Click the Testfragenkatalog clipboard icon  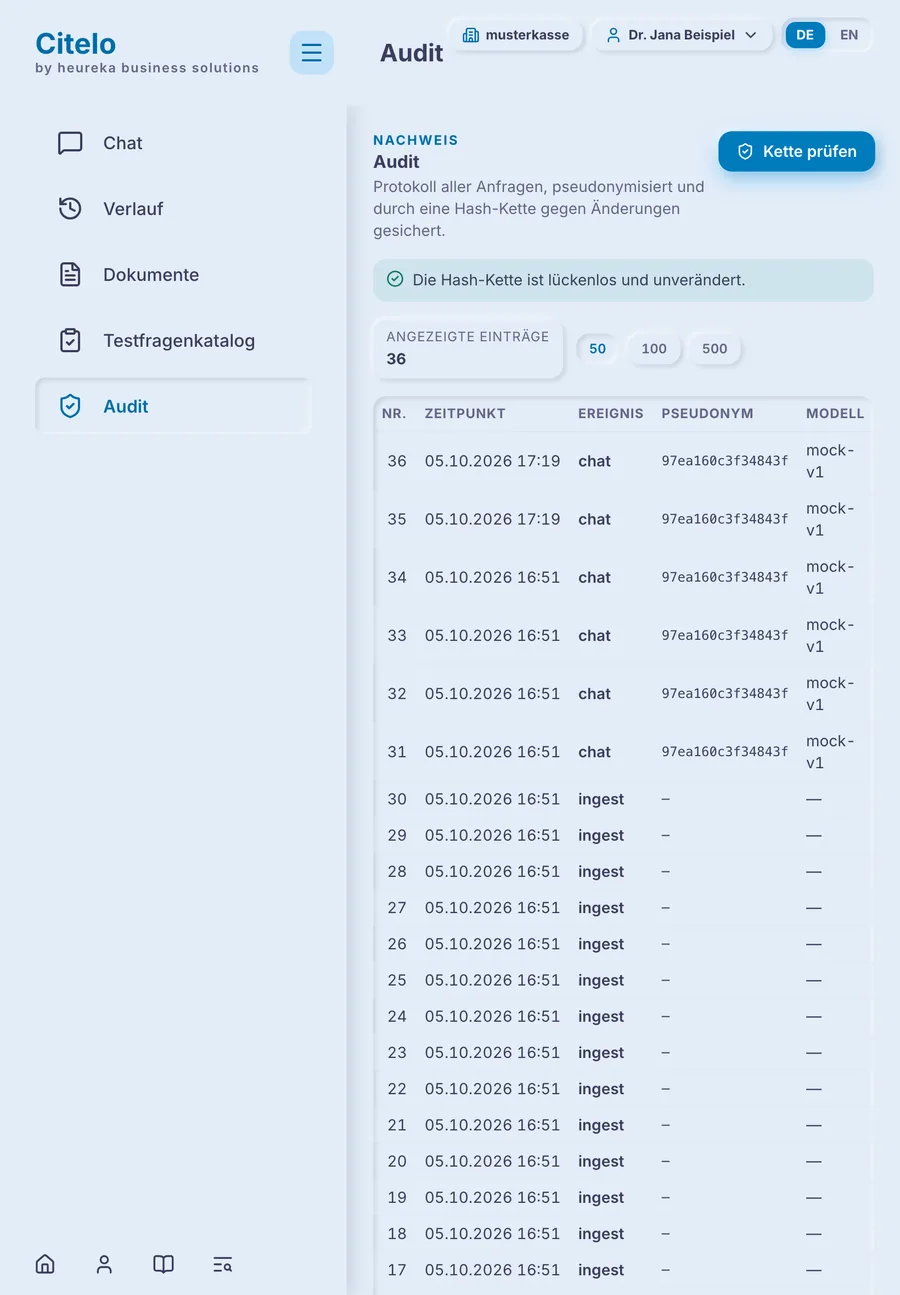pos(70,341)
